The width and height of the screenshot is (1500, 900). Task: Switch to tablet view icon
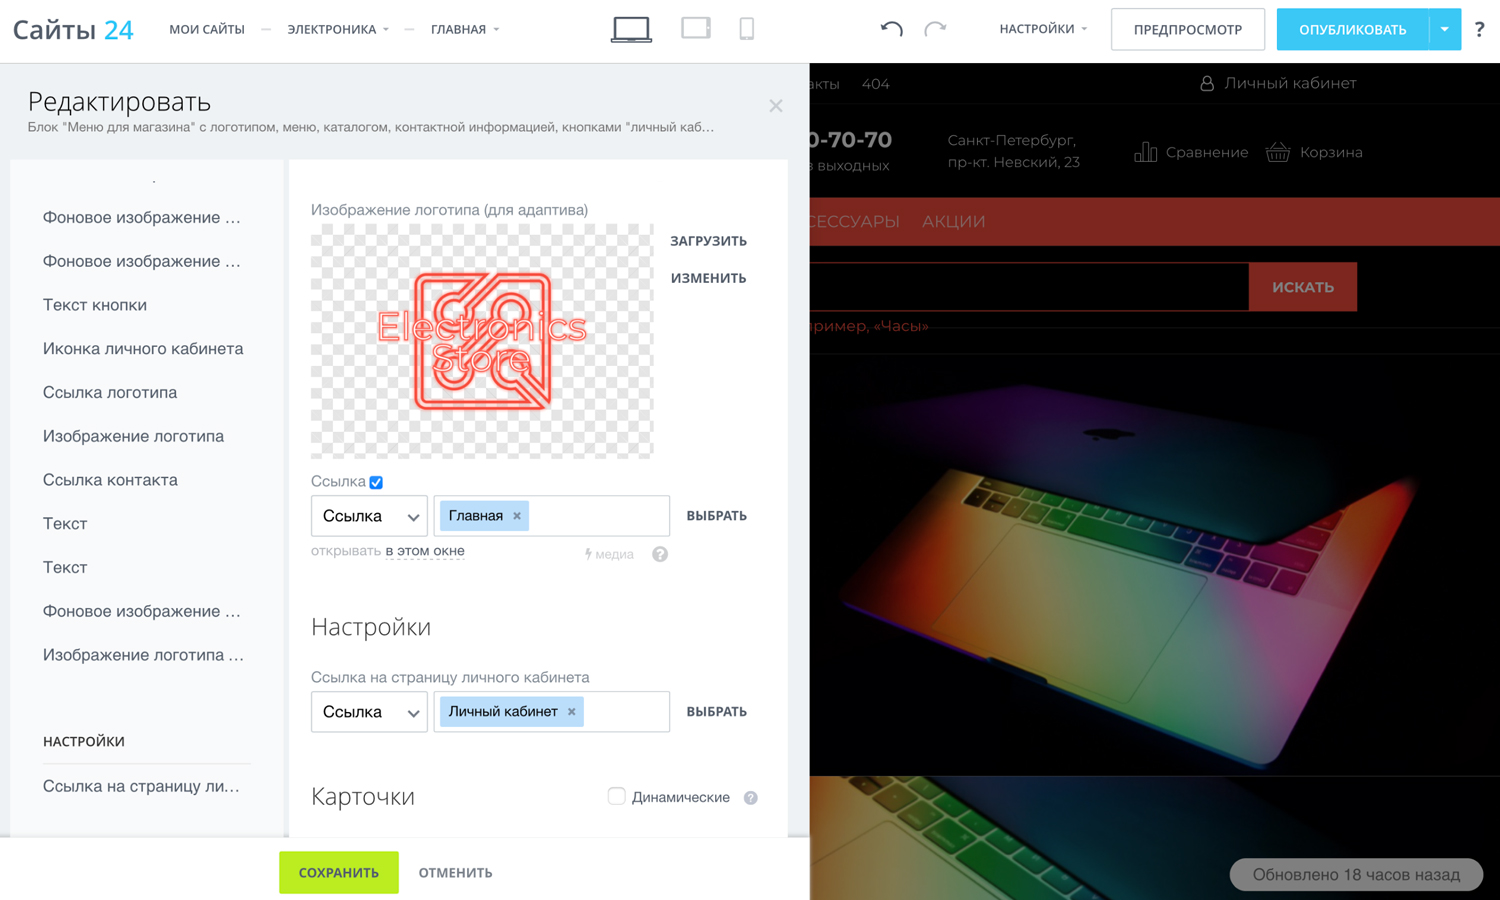(x=696, y=28)
